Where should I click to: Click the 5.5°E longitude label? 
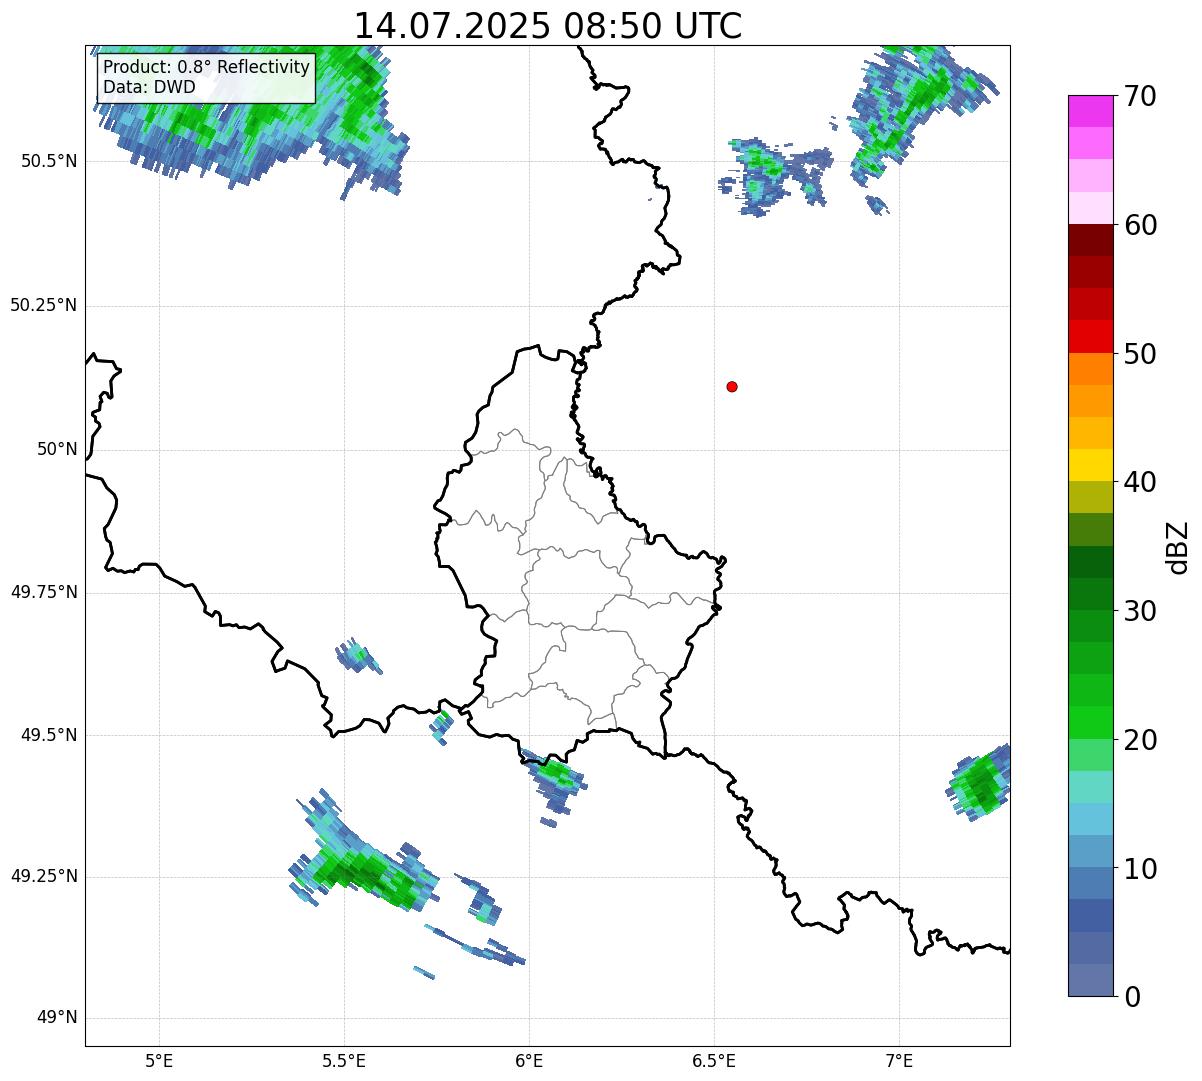click(x=344, y=1060)
